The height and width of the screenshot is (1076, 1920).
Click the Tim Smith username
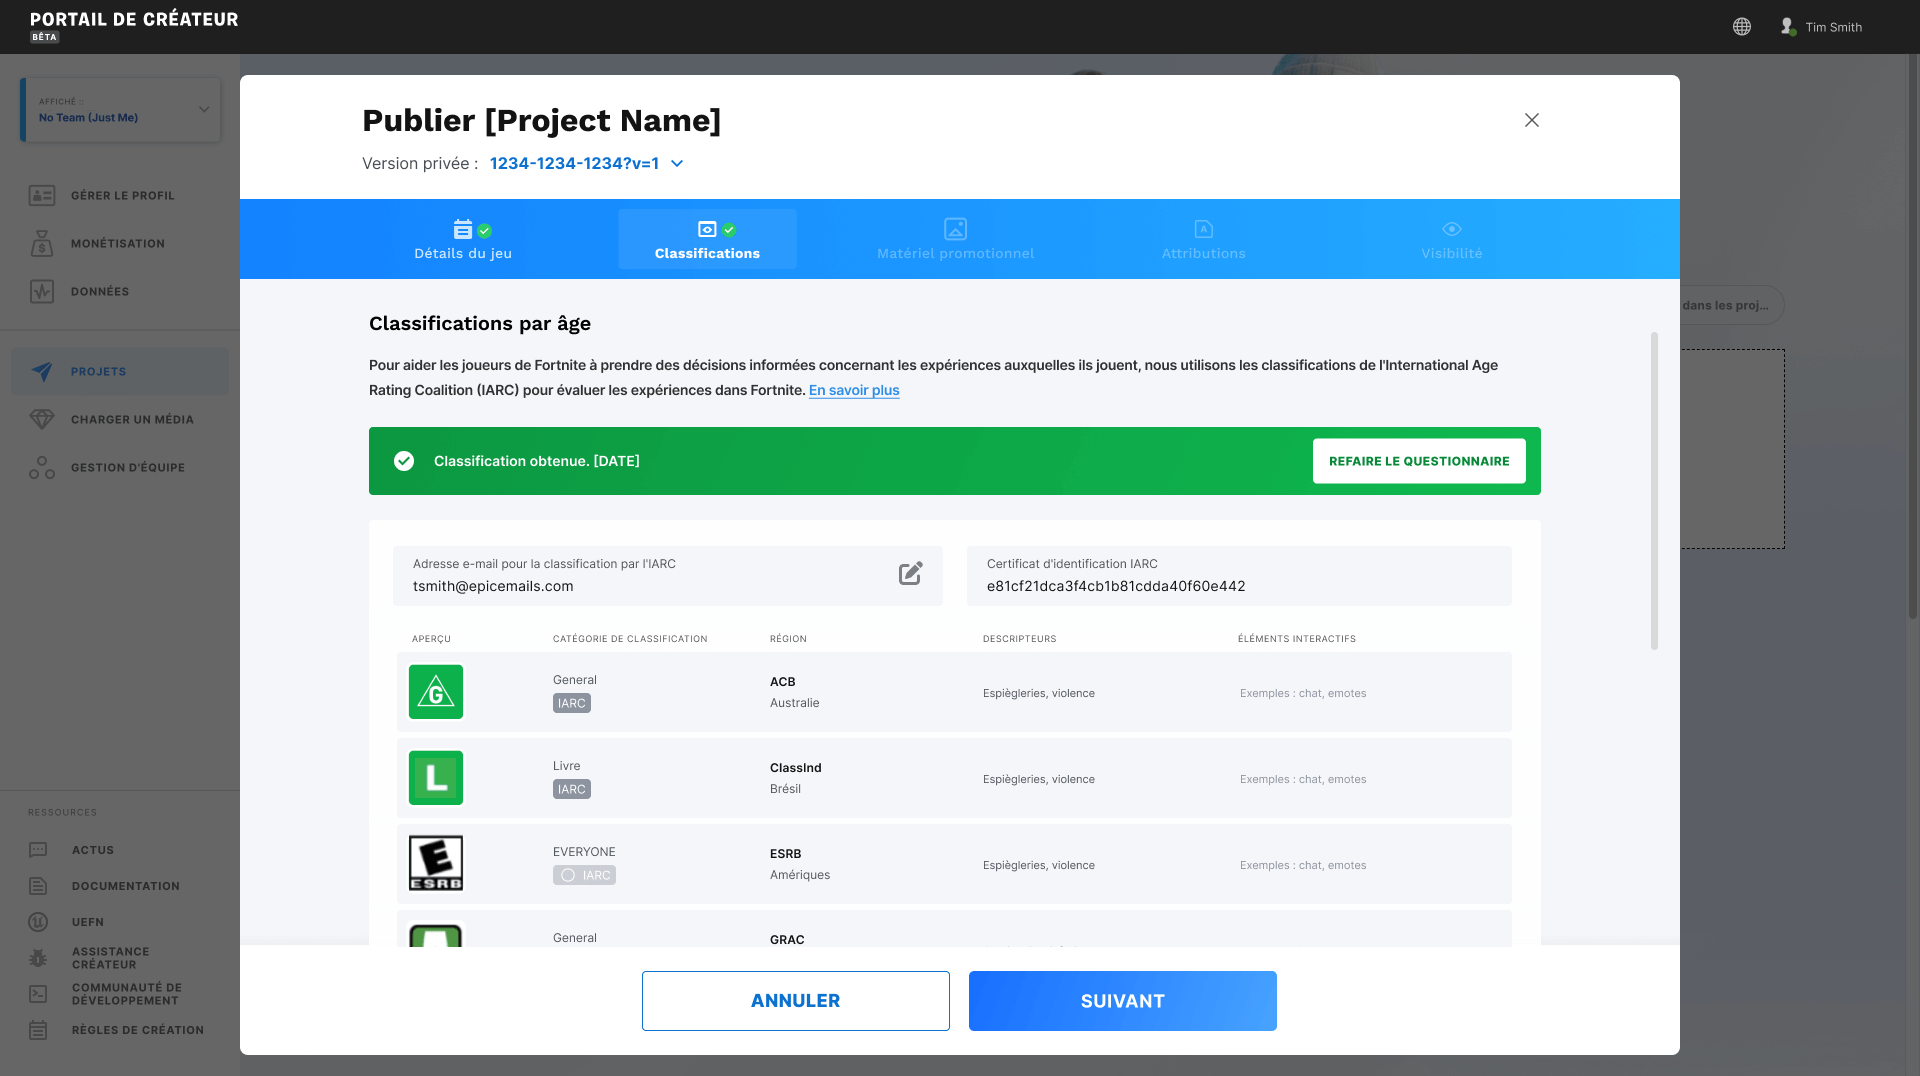(x=1834, y=27)
